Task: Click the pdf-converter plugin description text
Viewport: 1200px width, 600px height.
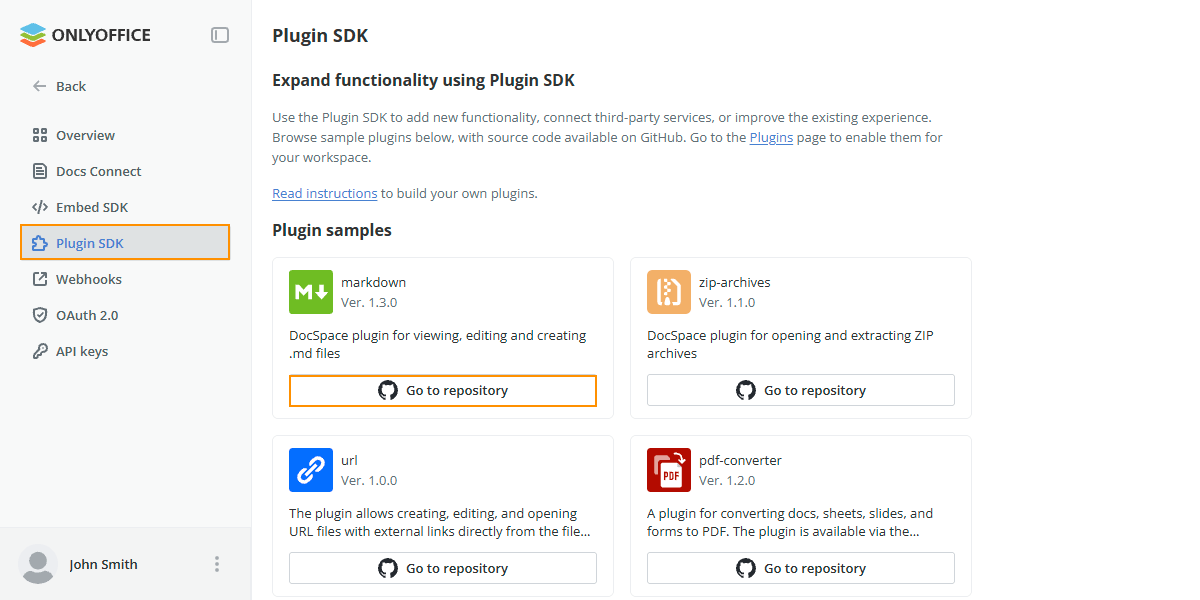Action: pyautogui.click(x=790, y=522)
